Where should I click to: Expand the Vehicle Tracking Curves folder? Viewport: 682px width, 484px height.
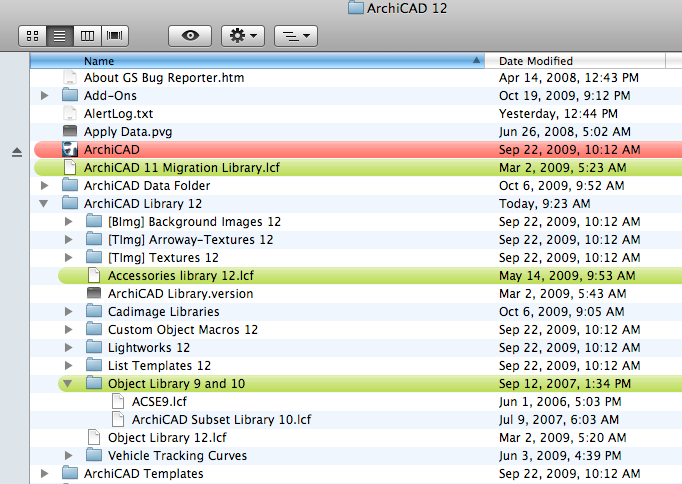tap(68, 455)
